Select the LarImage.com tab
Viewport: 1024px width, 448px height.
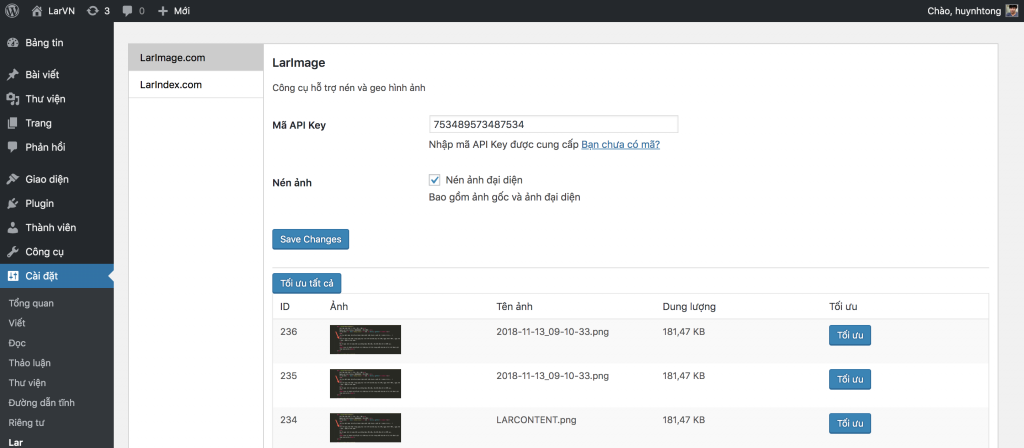173,58
